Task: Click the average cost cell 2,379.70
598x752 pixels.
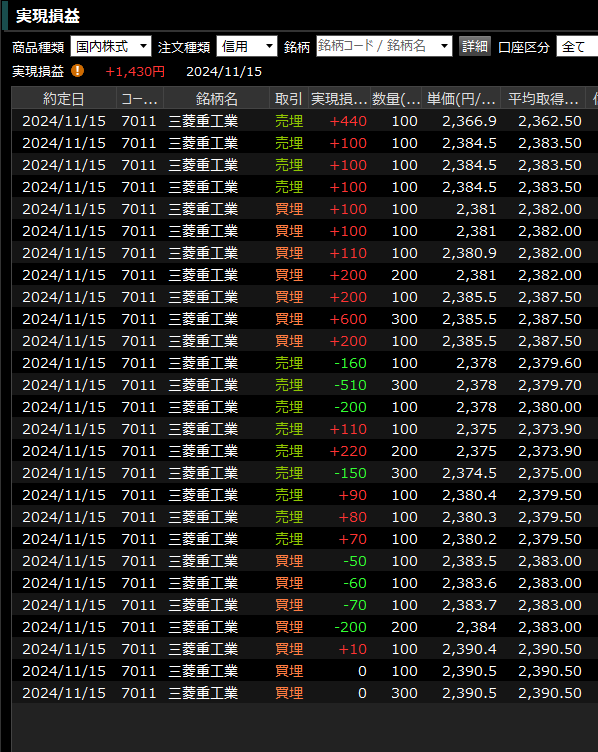Action: pos(550,385)
